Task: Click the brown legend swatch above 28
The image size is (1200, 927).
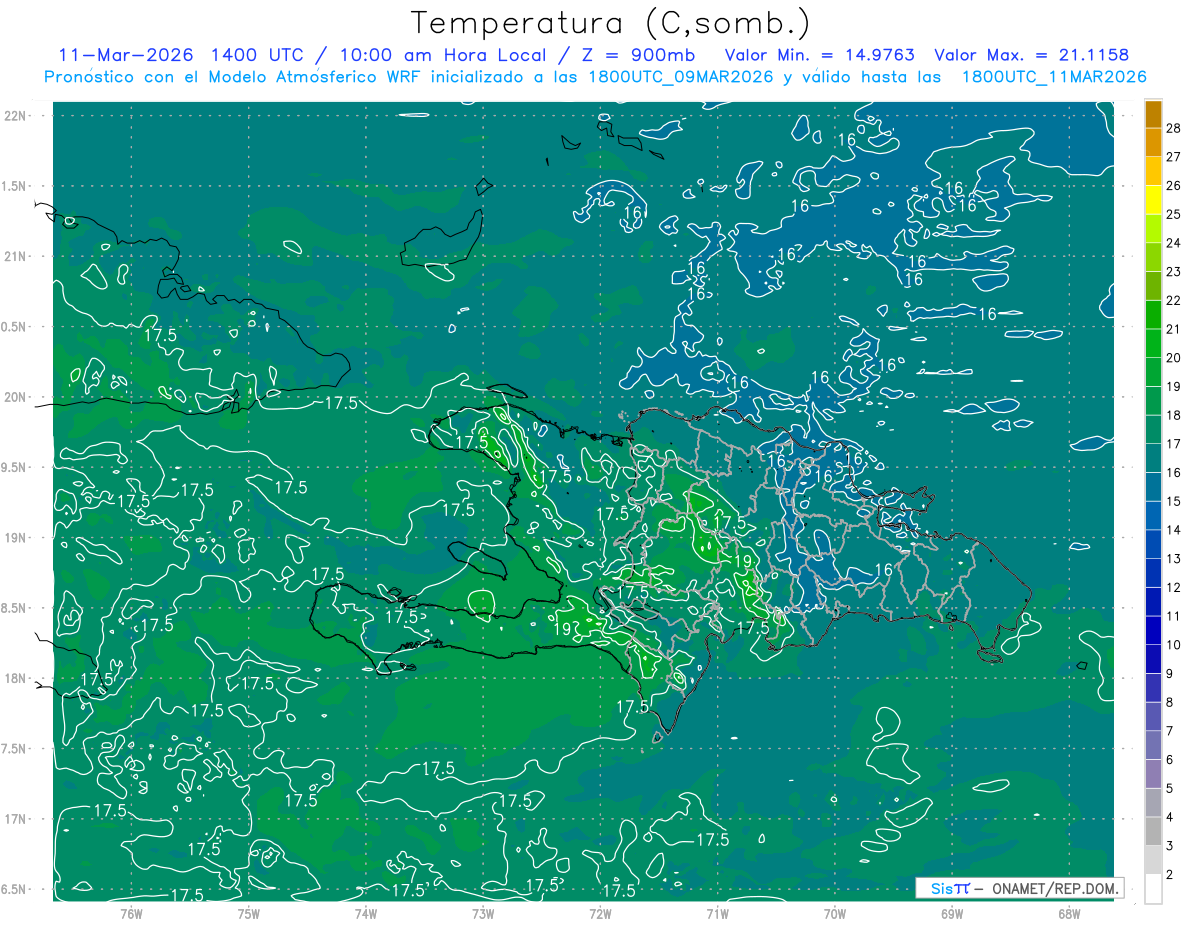Action: pyautogui.click(x=1153, y=113)
